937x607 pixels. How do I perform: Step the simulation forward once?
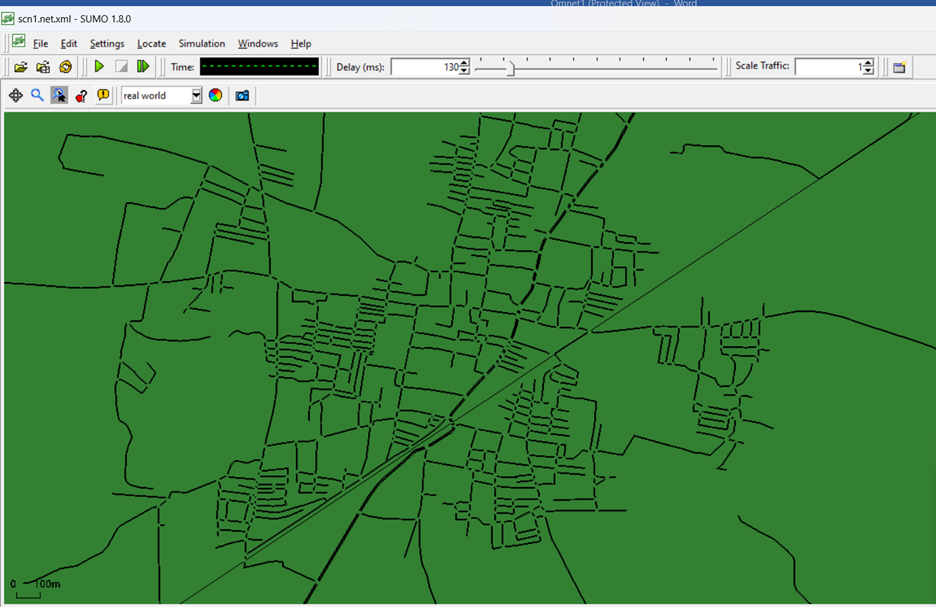[143, 67]
